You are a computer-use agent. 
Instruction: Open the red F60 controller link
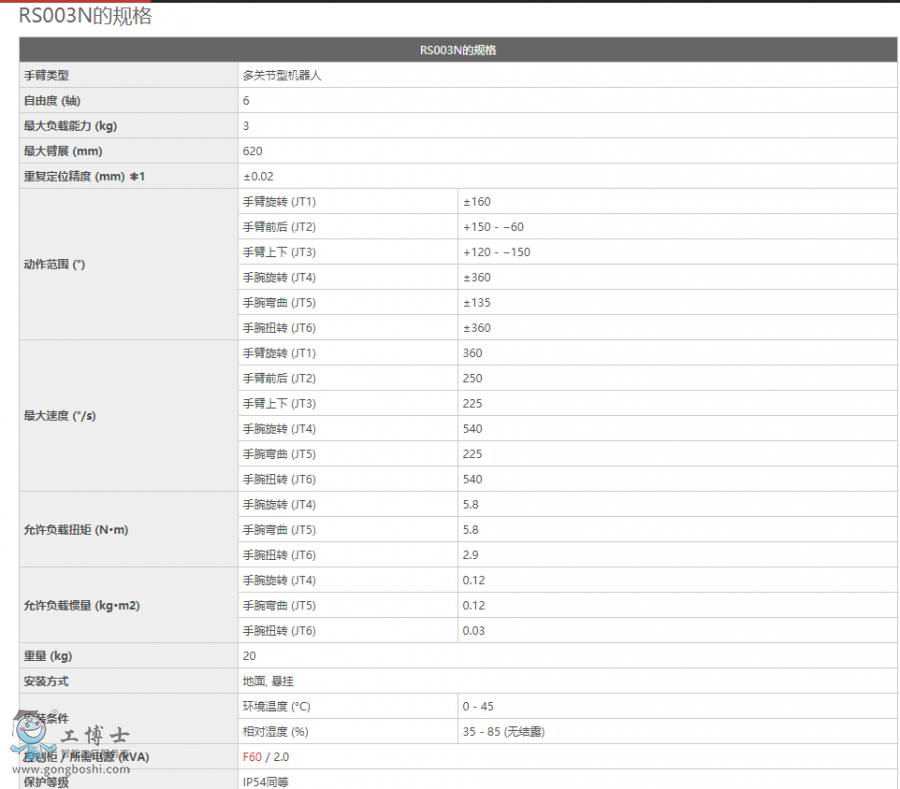252,757
